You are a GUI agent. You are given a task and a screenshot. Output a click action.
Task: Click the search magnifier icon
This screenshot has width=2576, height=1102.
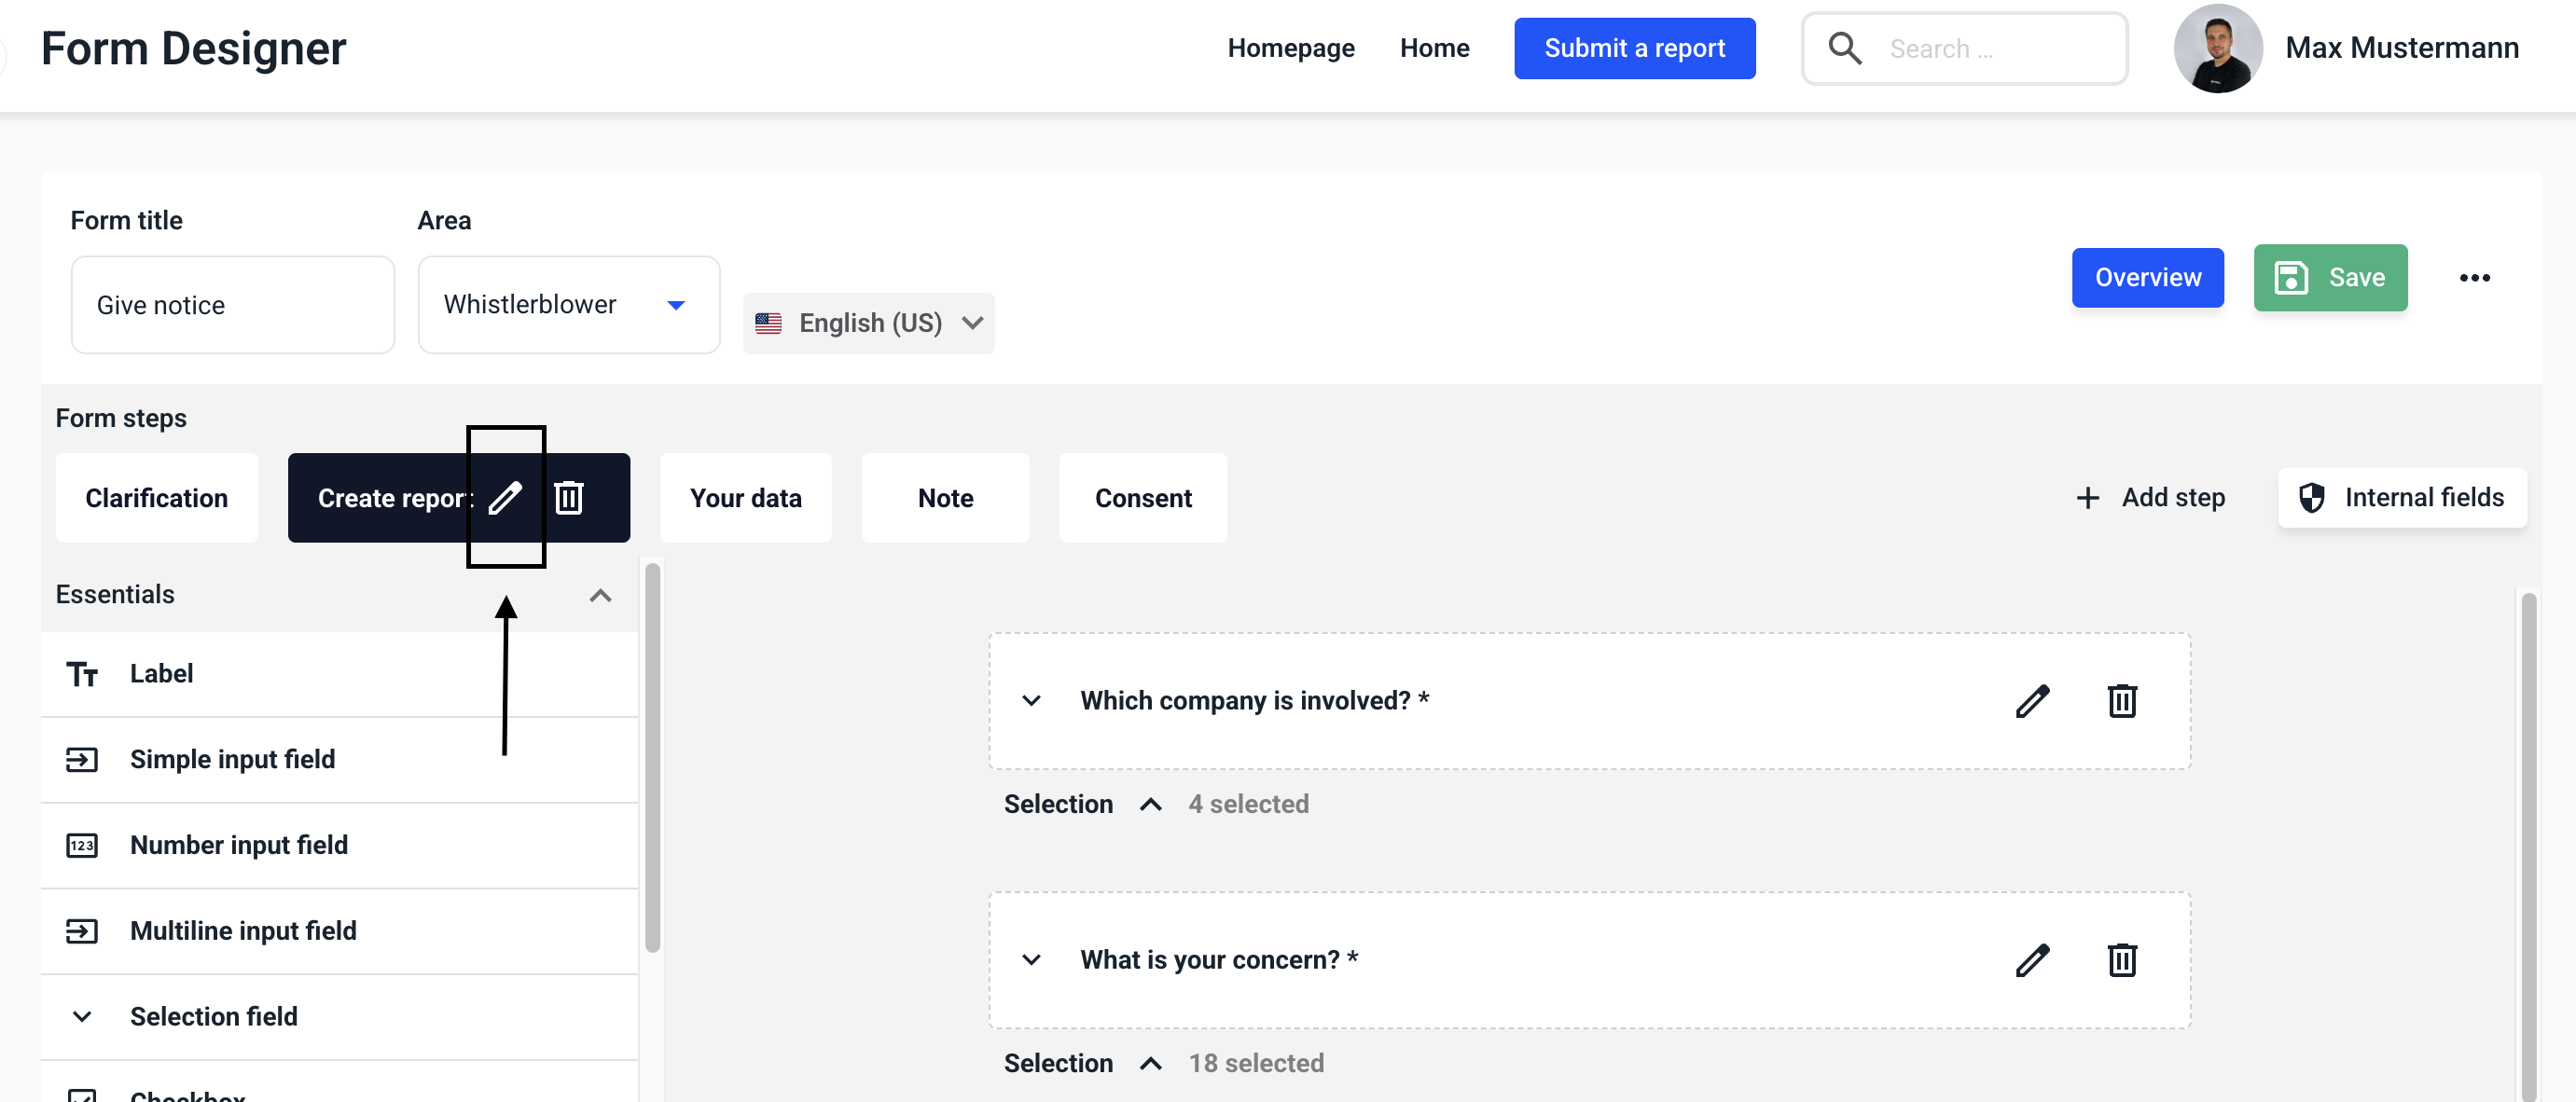coord(1844,48)
